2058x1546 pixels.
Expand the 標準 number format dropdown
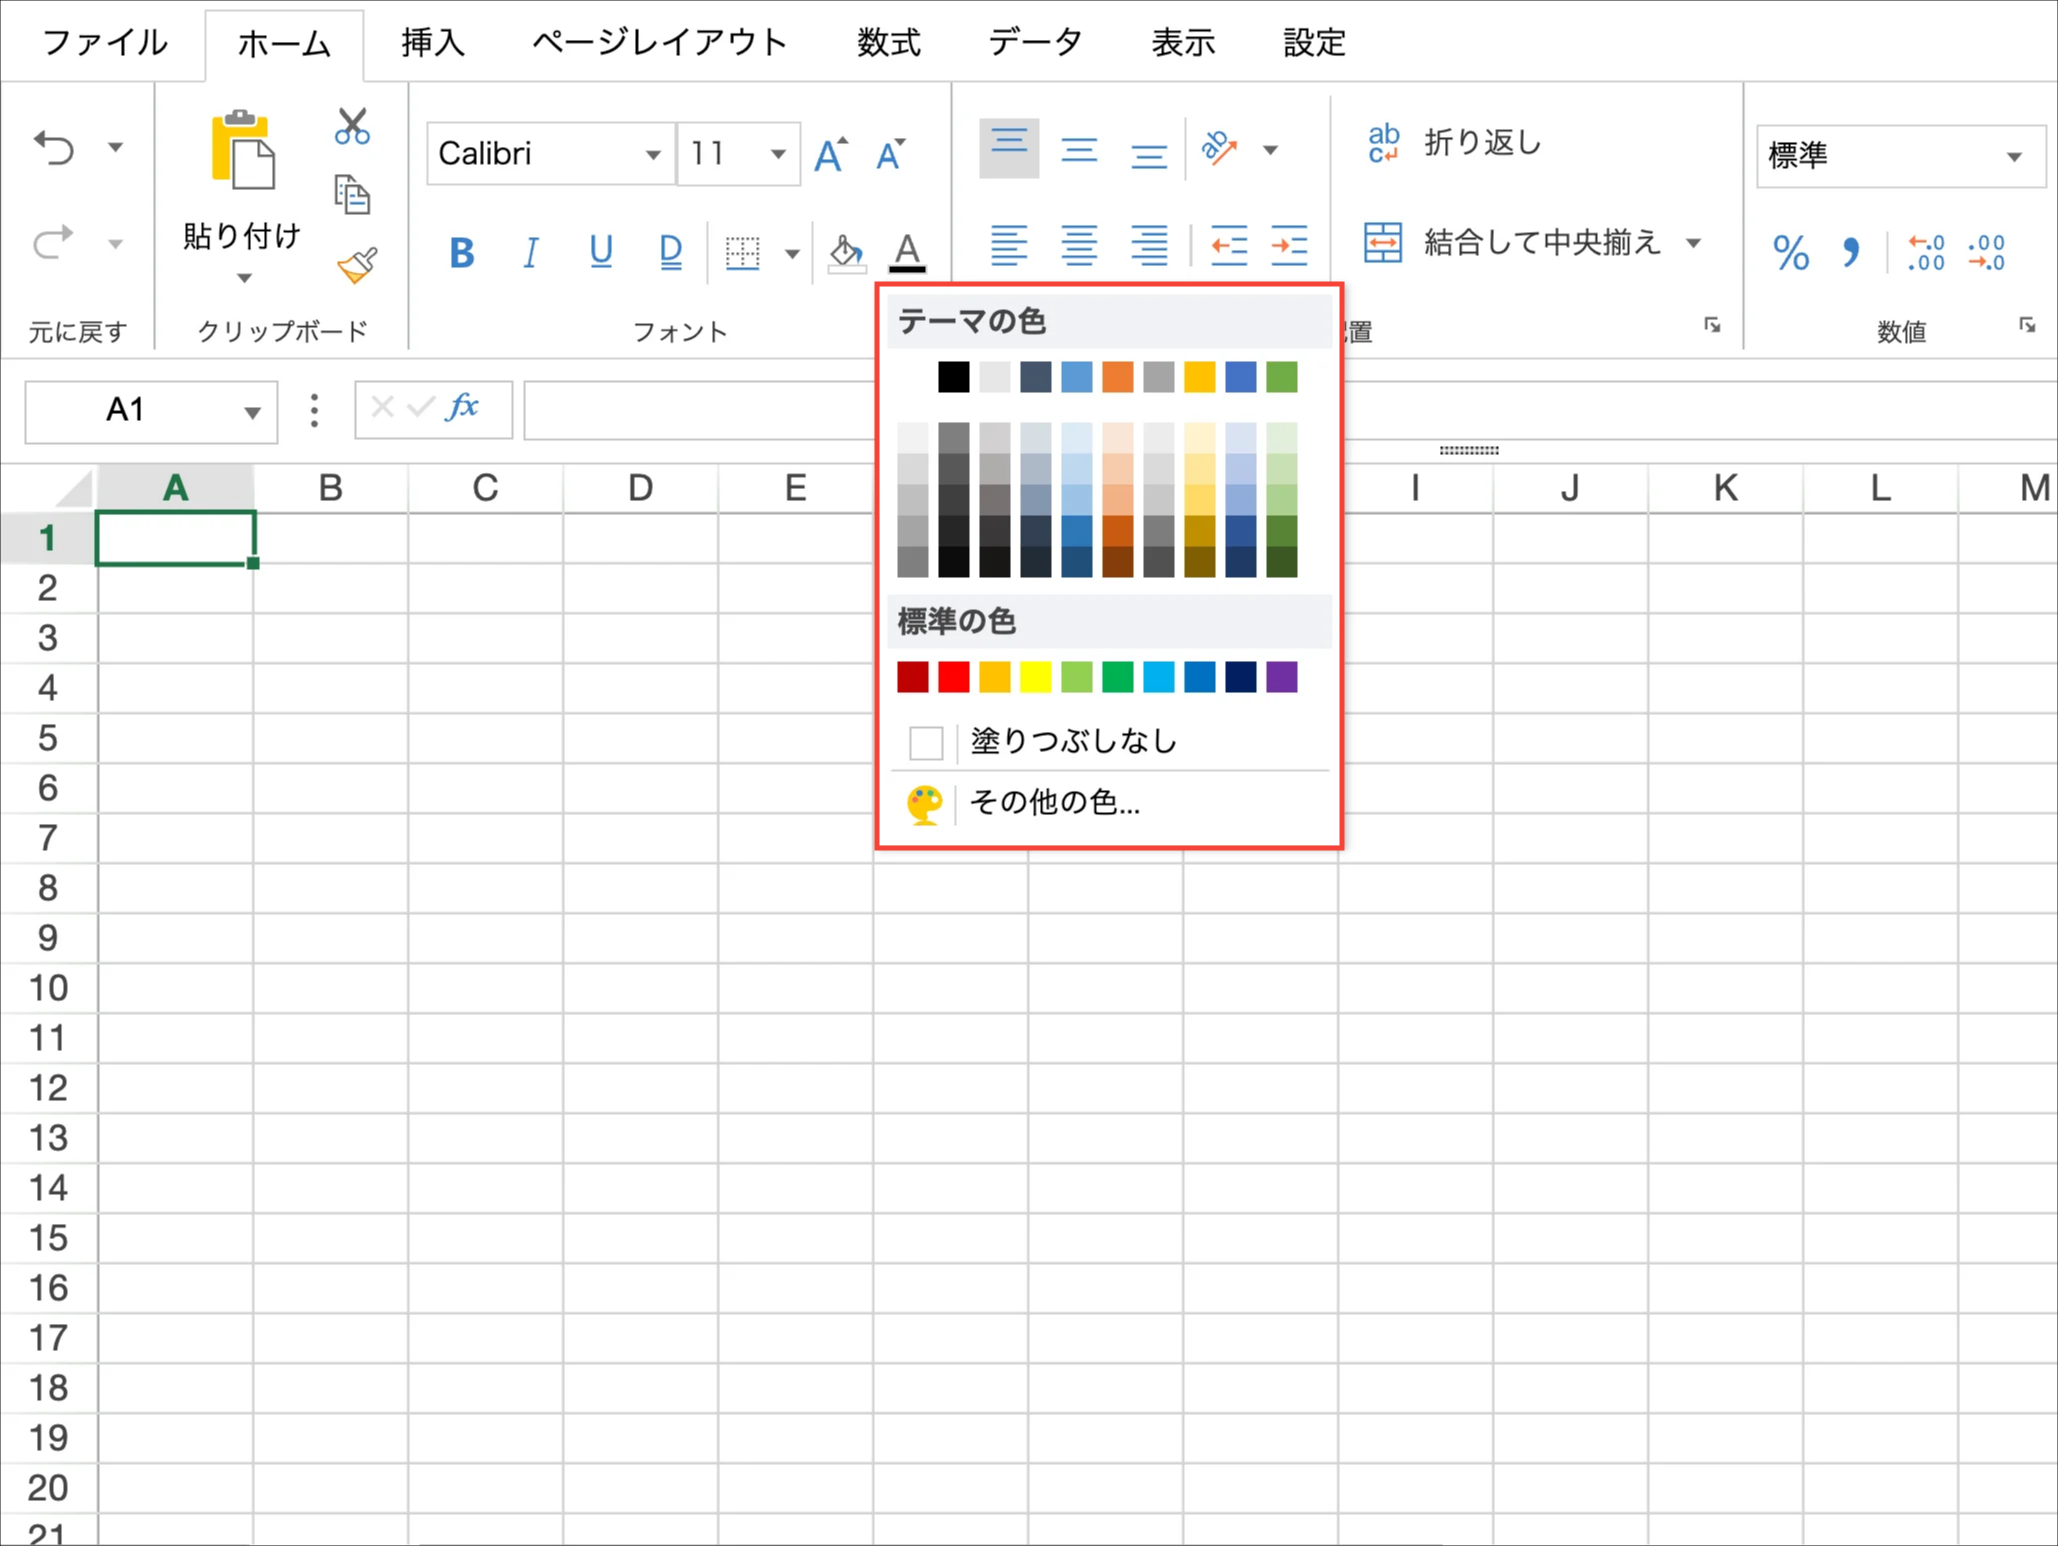pos(2014,156)
